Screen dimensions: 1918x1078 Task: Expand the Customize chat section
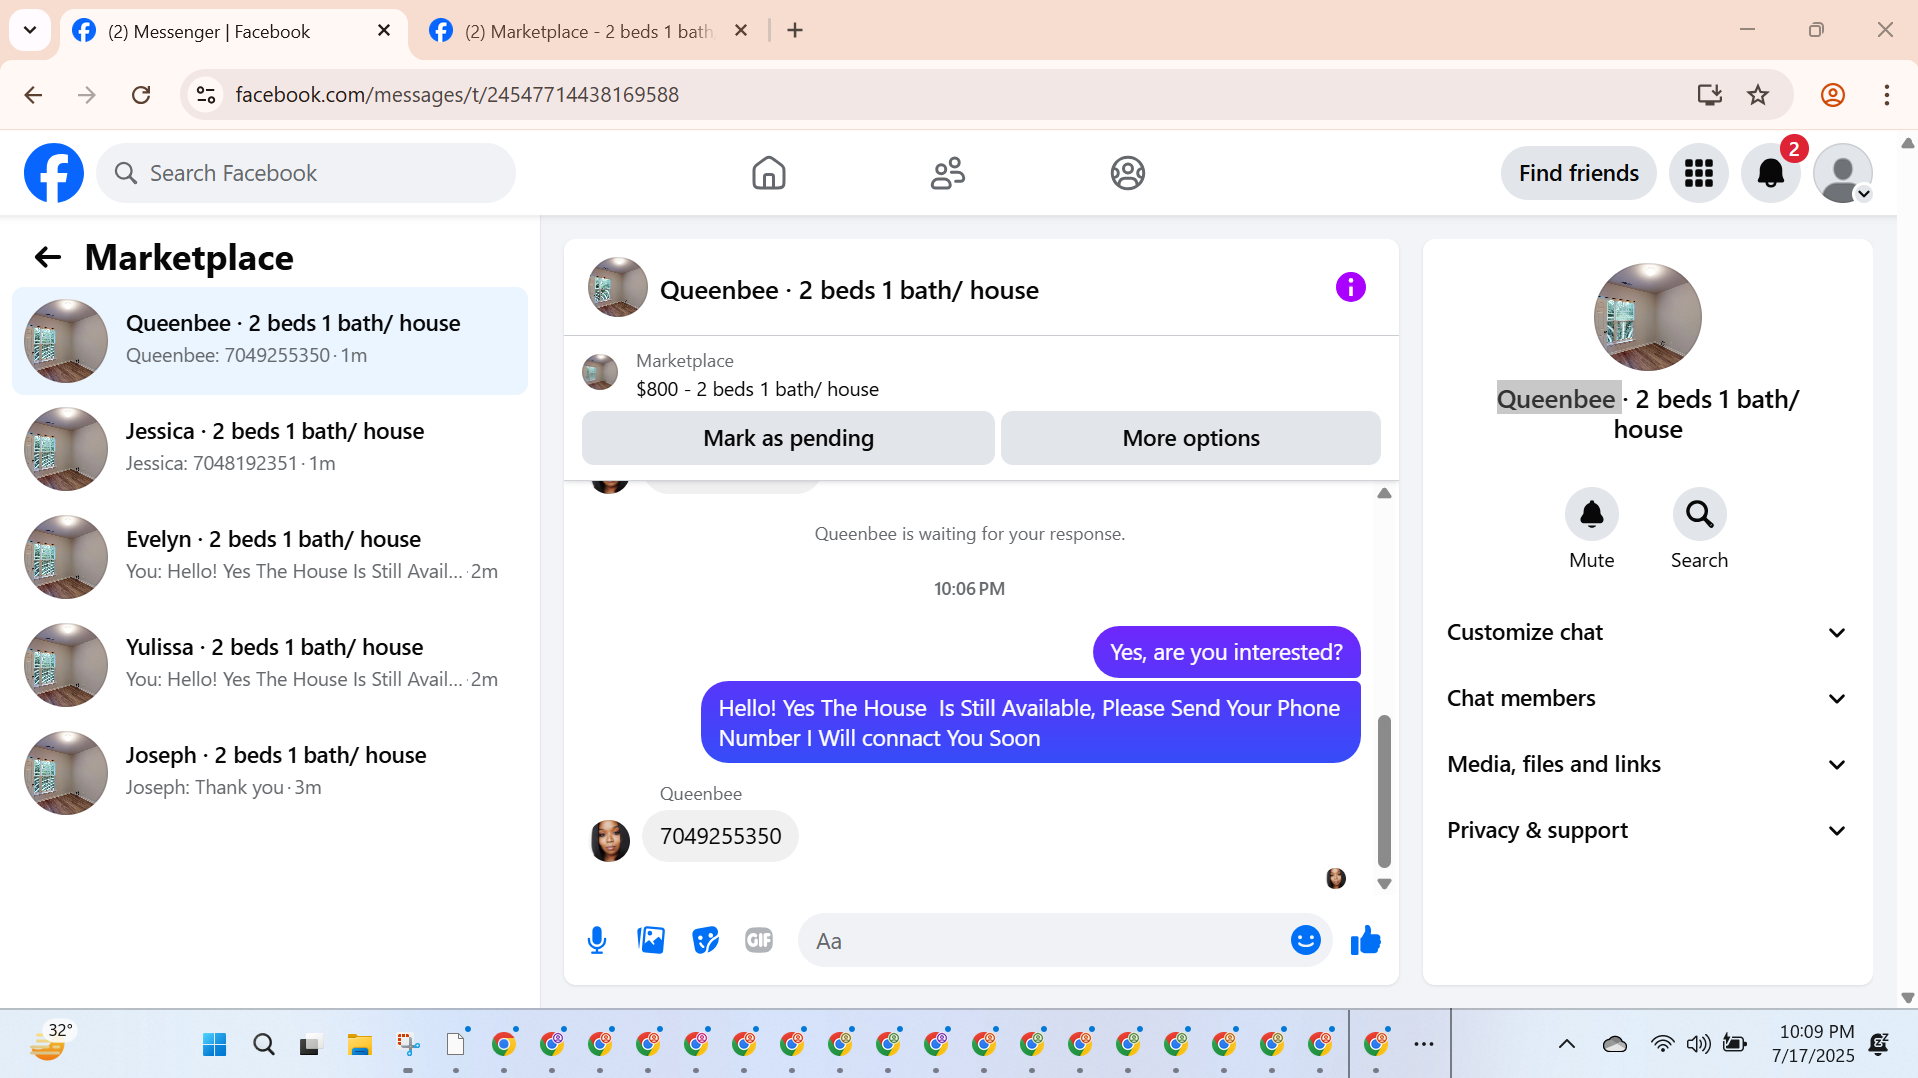[1646, 632]
